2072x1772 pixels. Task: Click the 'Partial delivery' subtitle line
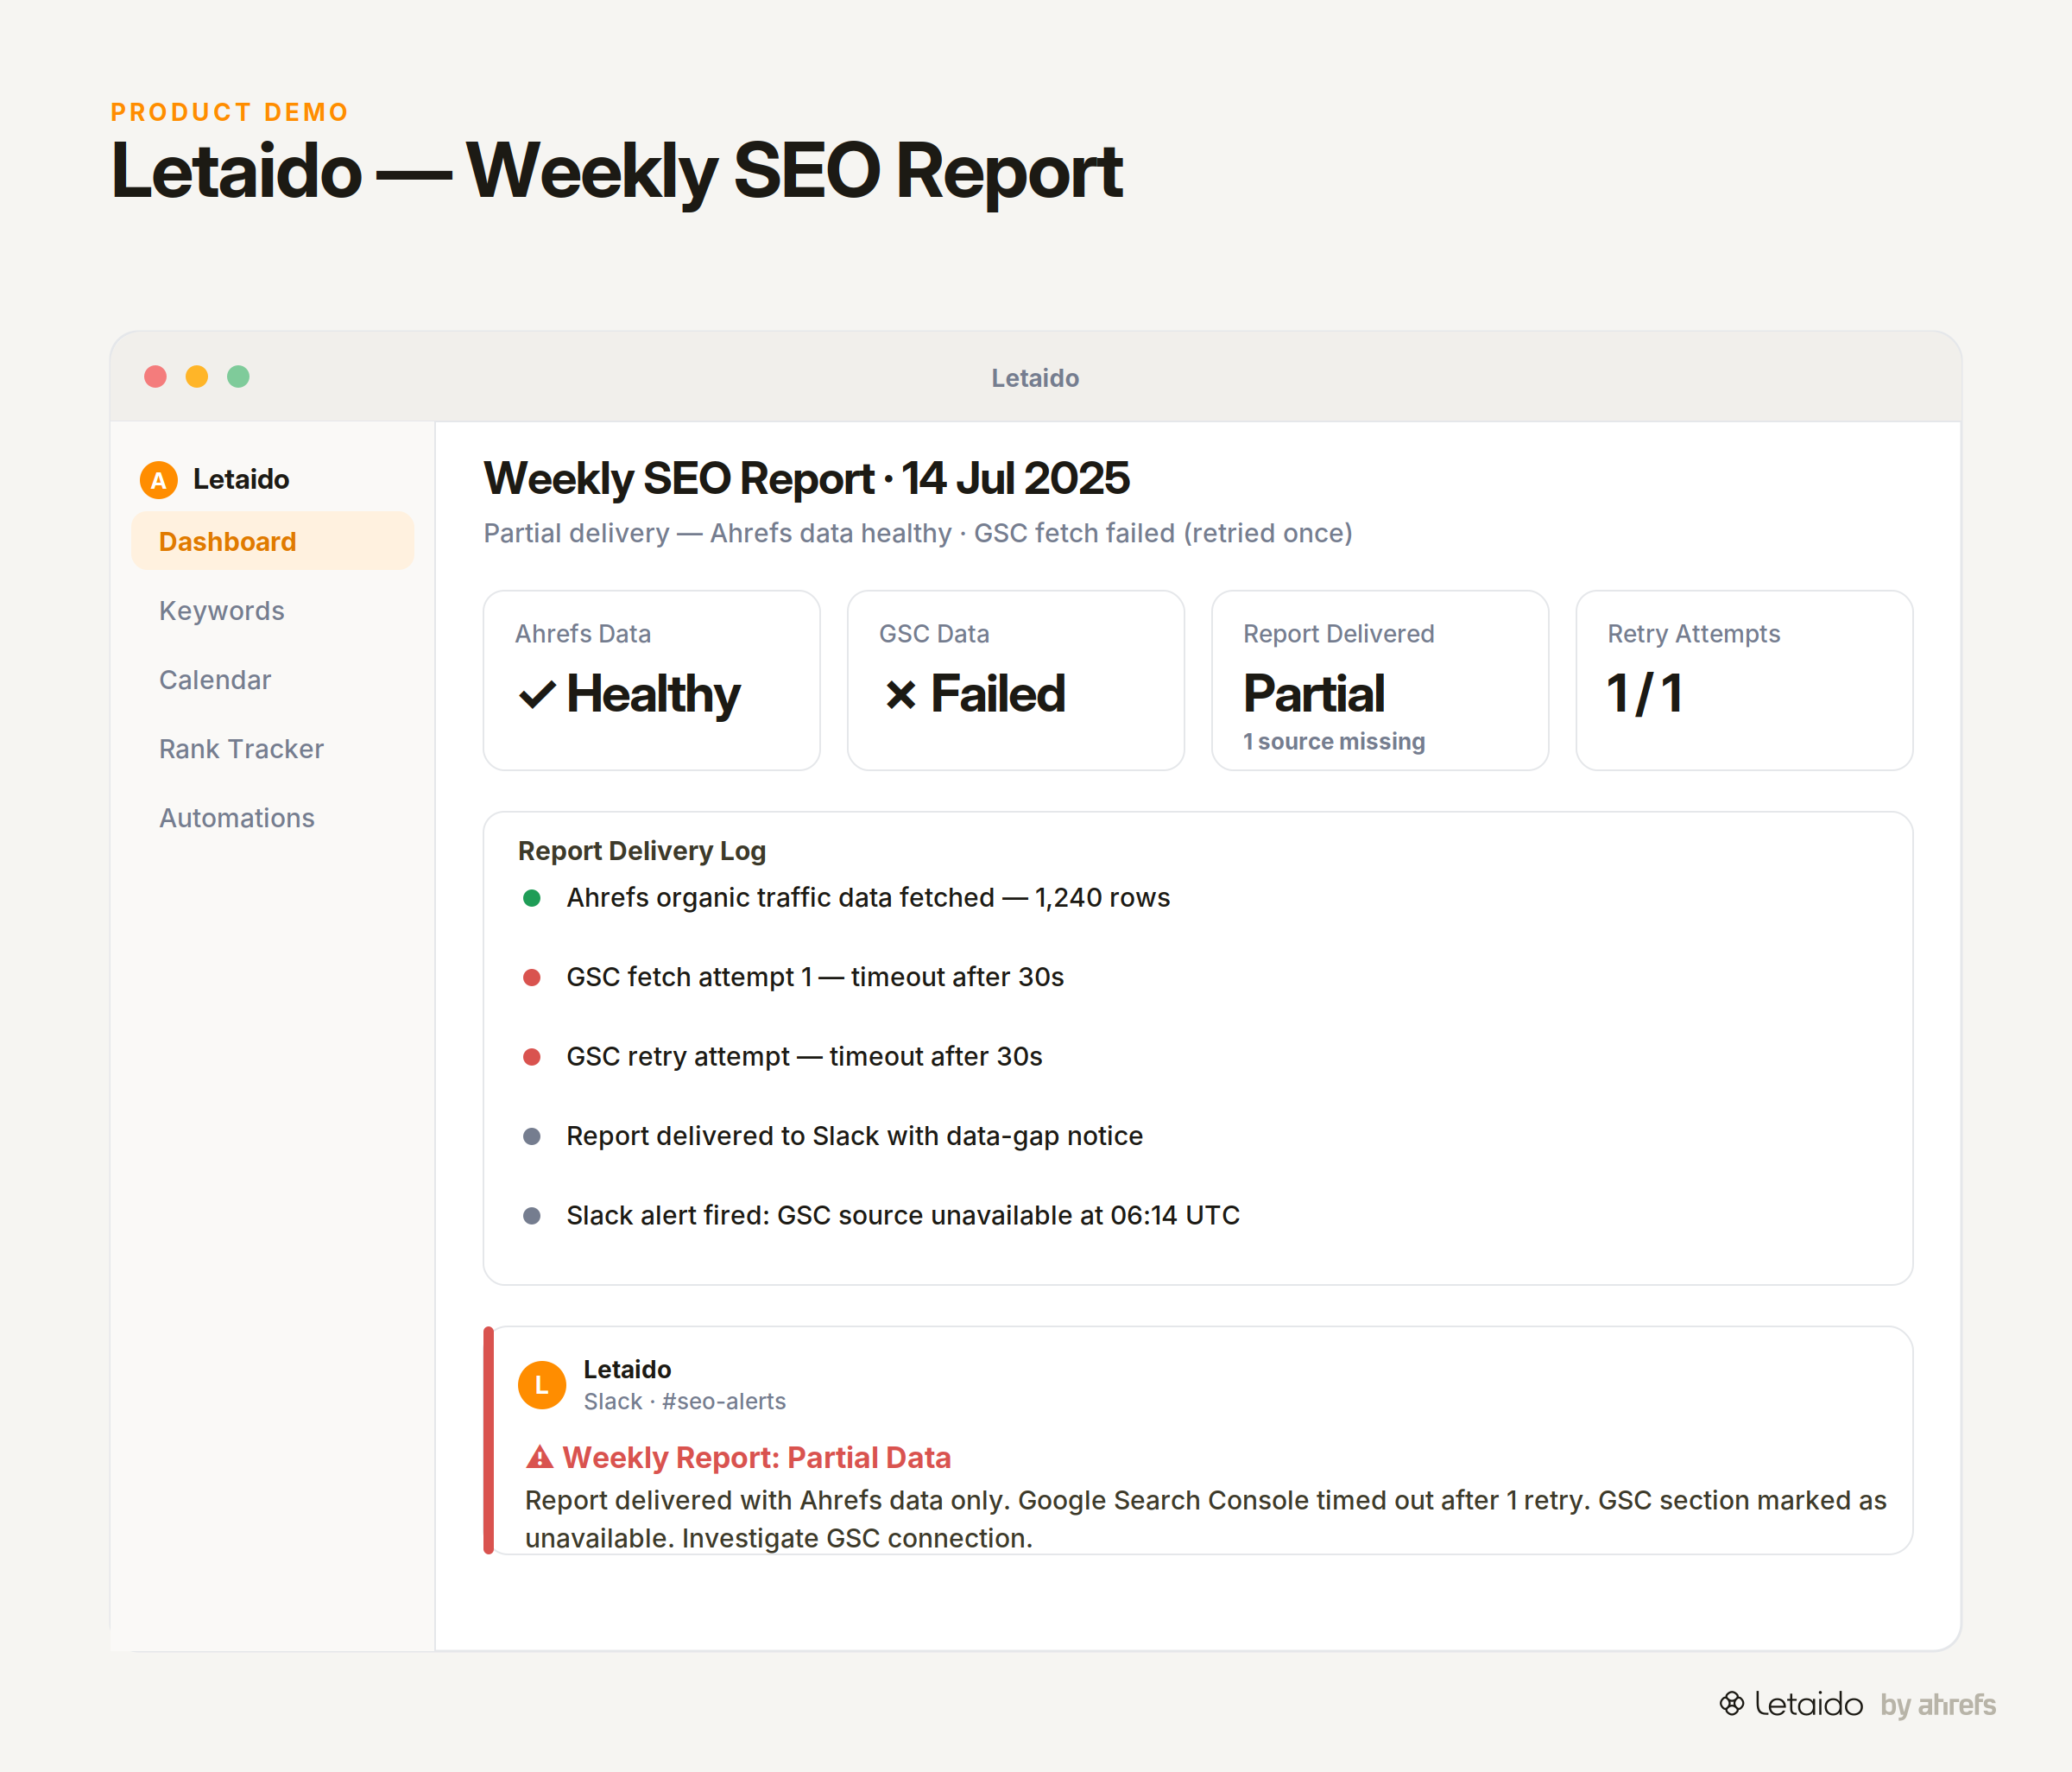click(x=918, y=533)
